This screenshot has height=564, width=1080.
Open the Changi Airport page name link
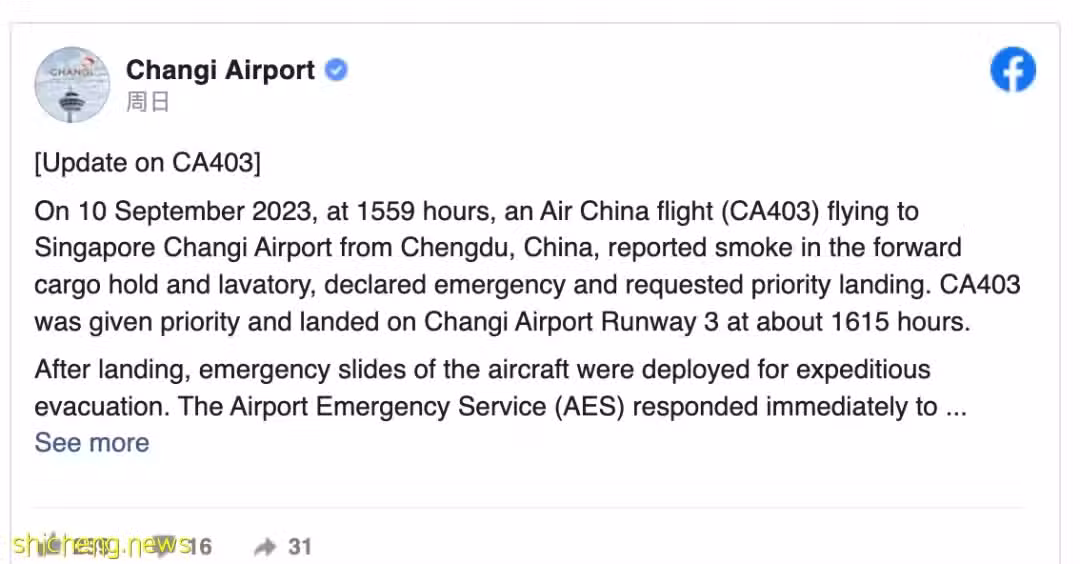click(x=220, y=70)
